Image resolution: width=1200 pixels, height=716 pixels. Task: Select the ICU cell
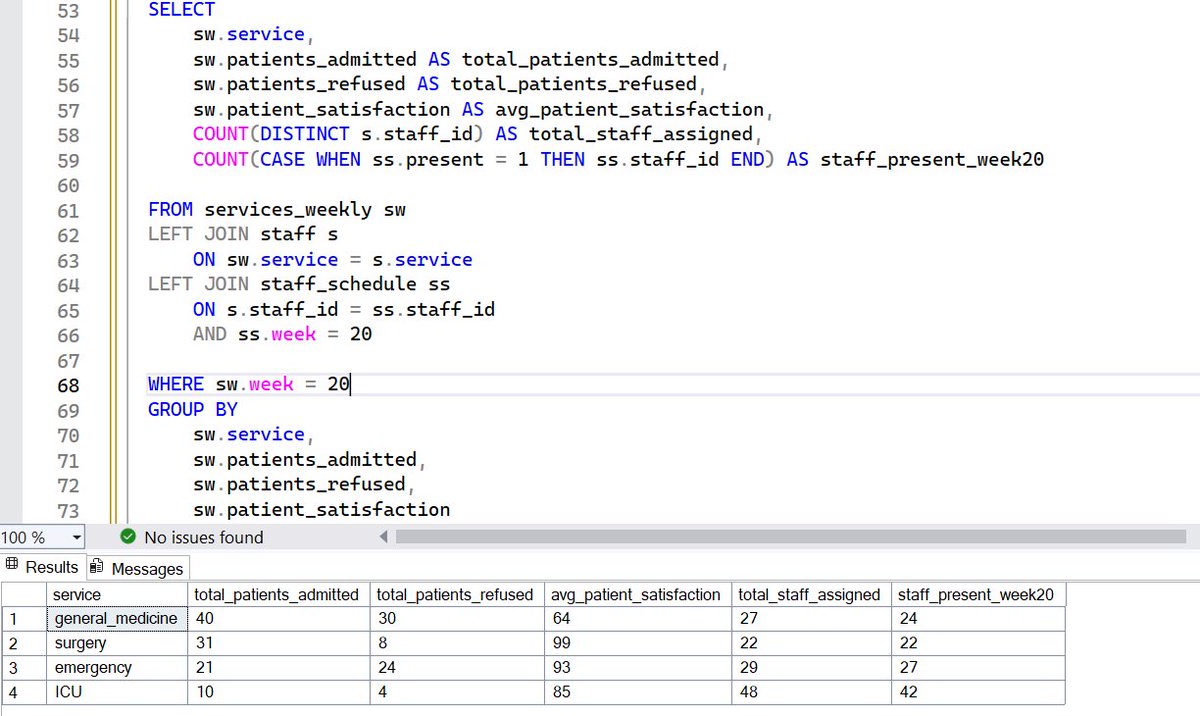coord(117,691)
